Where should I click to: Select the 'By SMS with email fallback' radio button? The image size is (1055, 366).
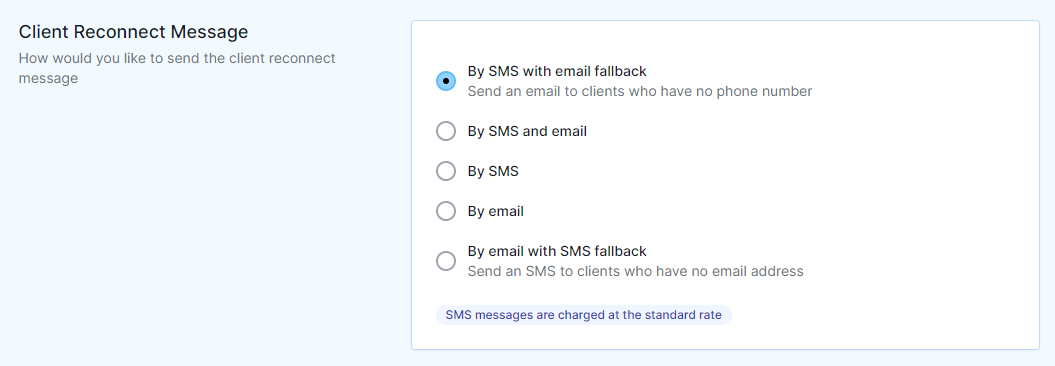[x=446, y=81]
